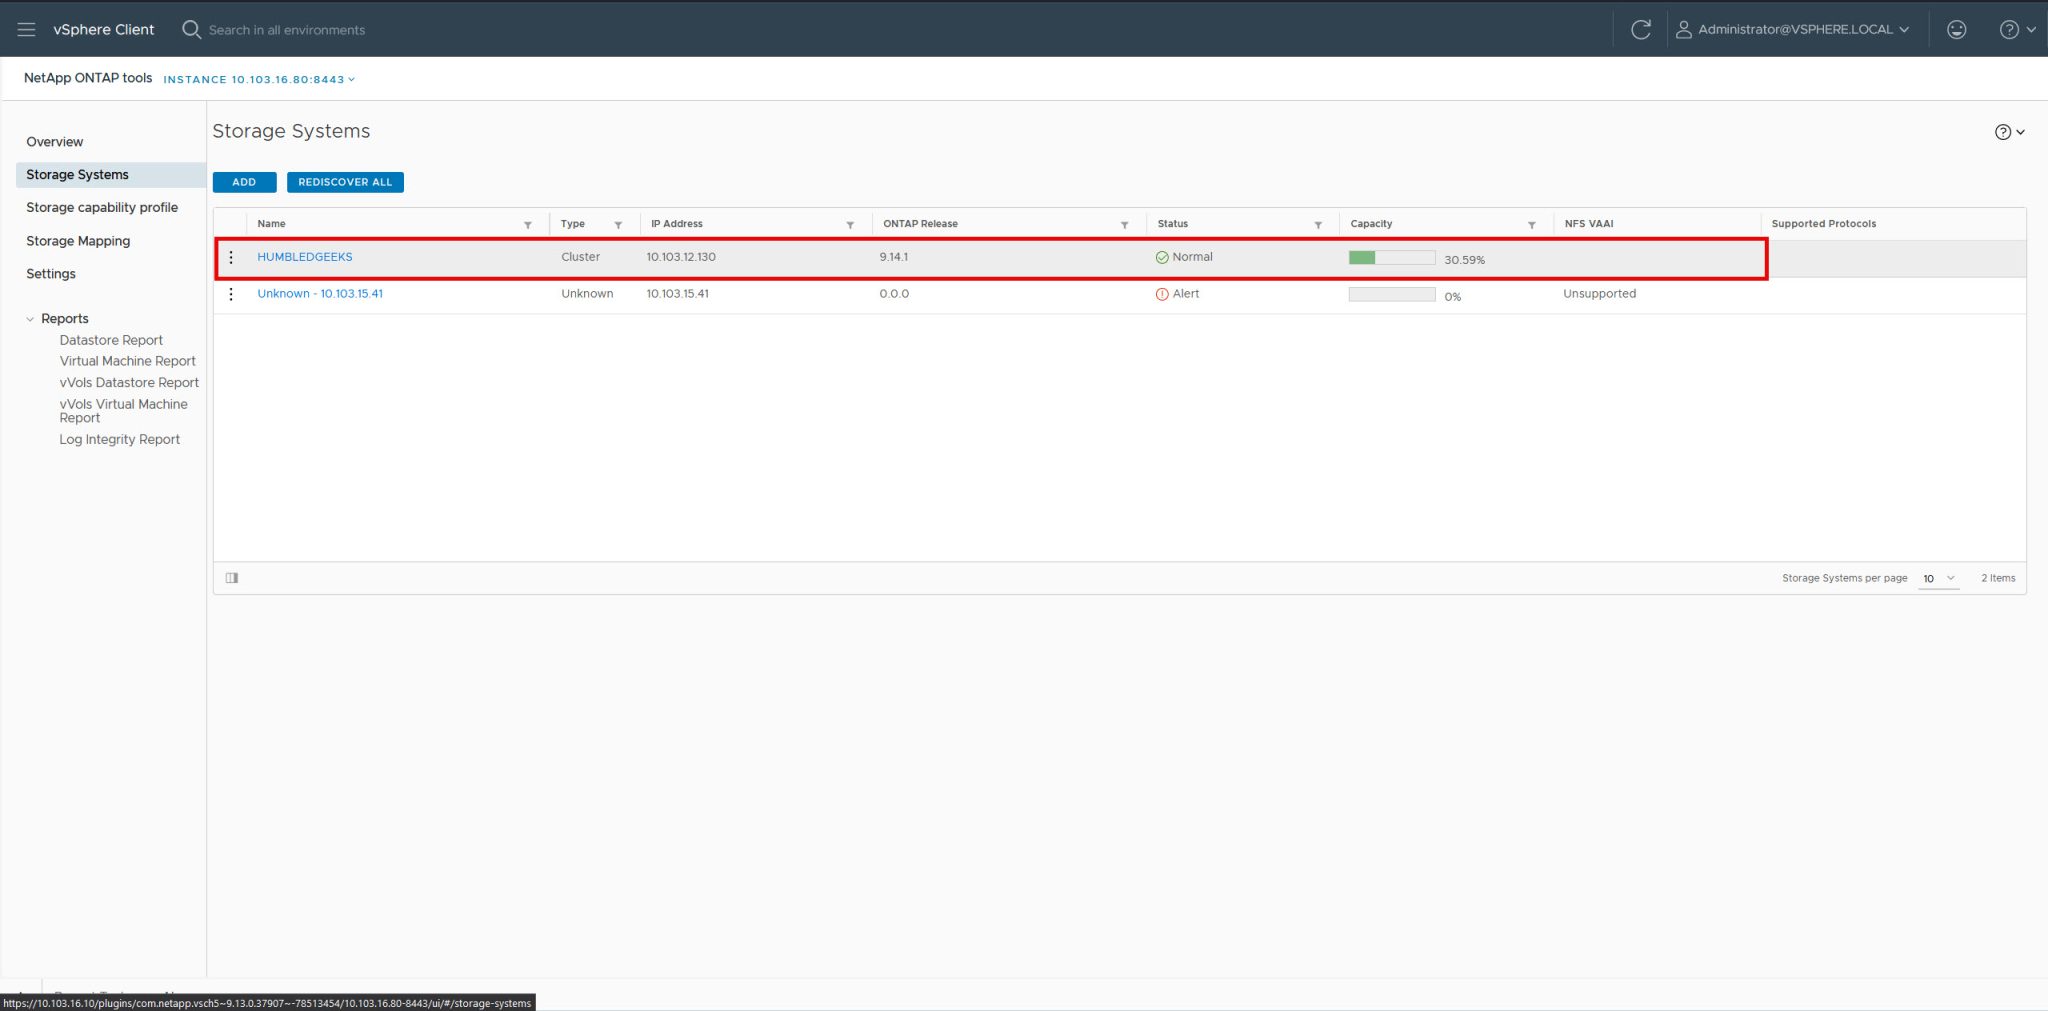The height and width of the screenshot is (1011, 2048).
Task: Open help for the Storage Systems page
Action: (2003, 131)
